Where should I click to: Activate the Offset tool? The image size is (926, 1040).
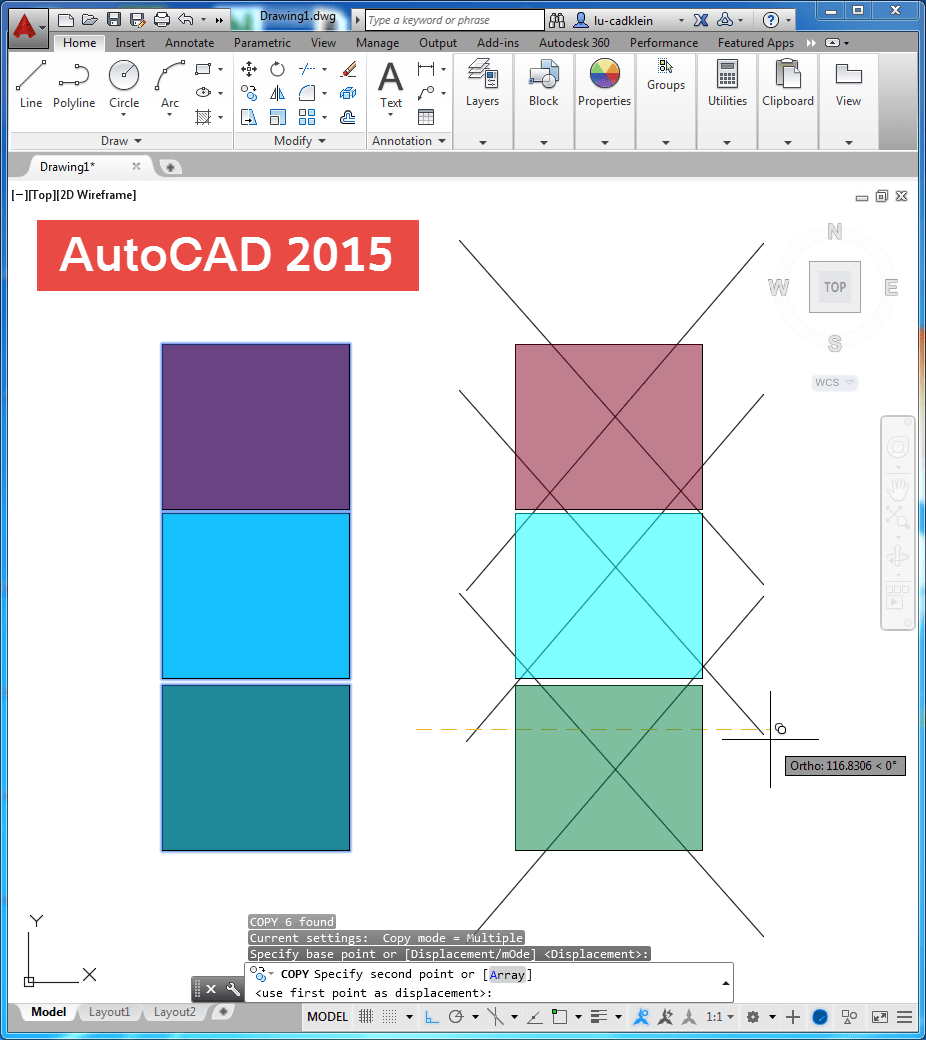tap(348, 117)
